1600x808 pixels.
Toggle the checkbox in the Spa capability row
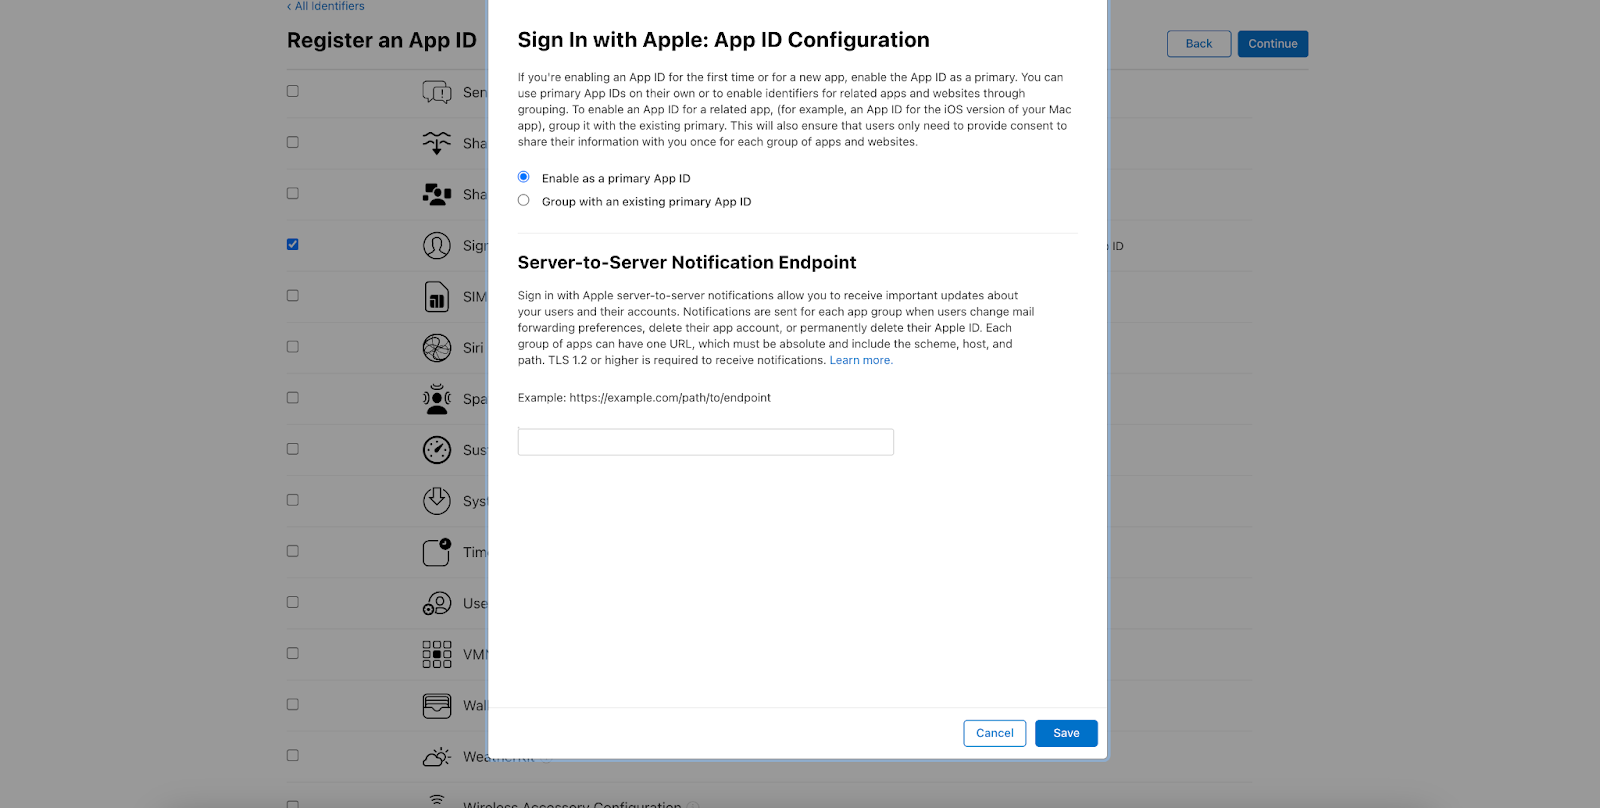pyautogui.click(x=293, y=397)
